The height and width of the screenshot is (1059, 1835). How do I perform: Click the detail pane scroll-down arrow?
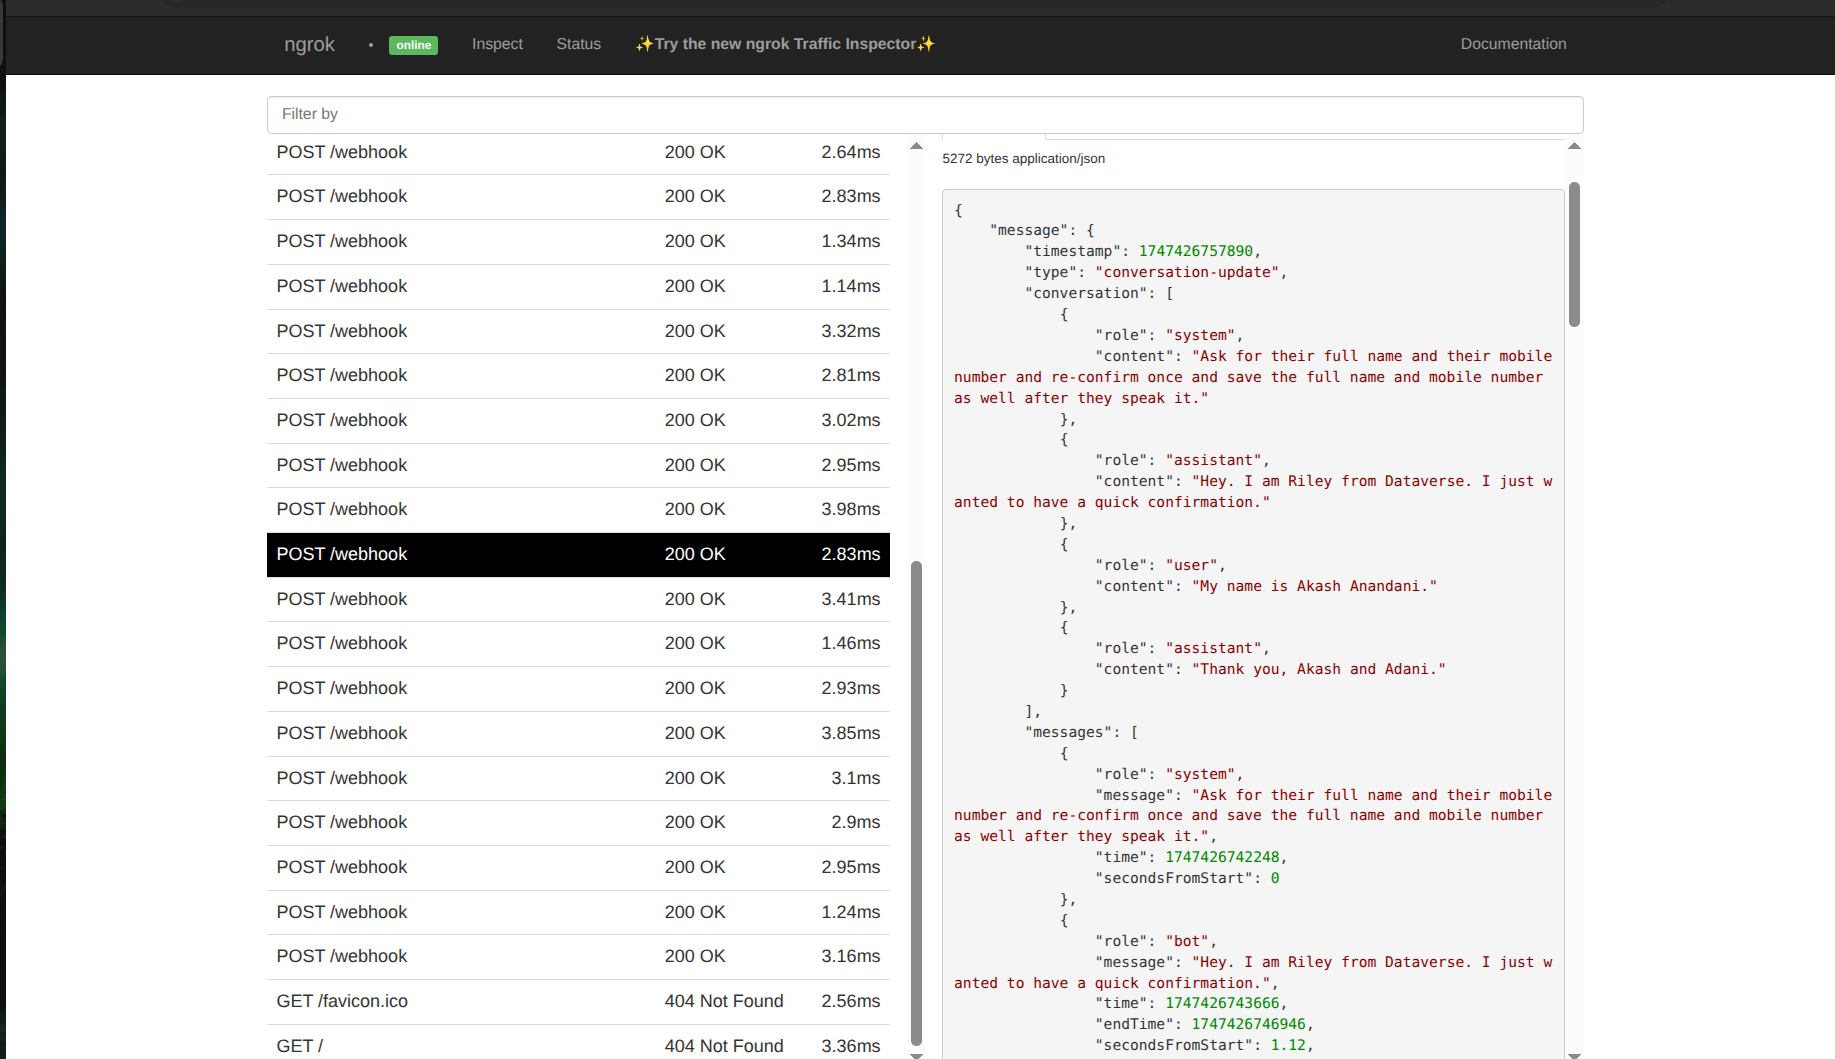pos(1574,1054)
